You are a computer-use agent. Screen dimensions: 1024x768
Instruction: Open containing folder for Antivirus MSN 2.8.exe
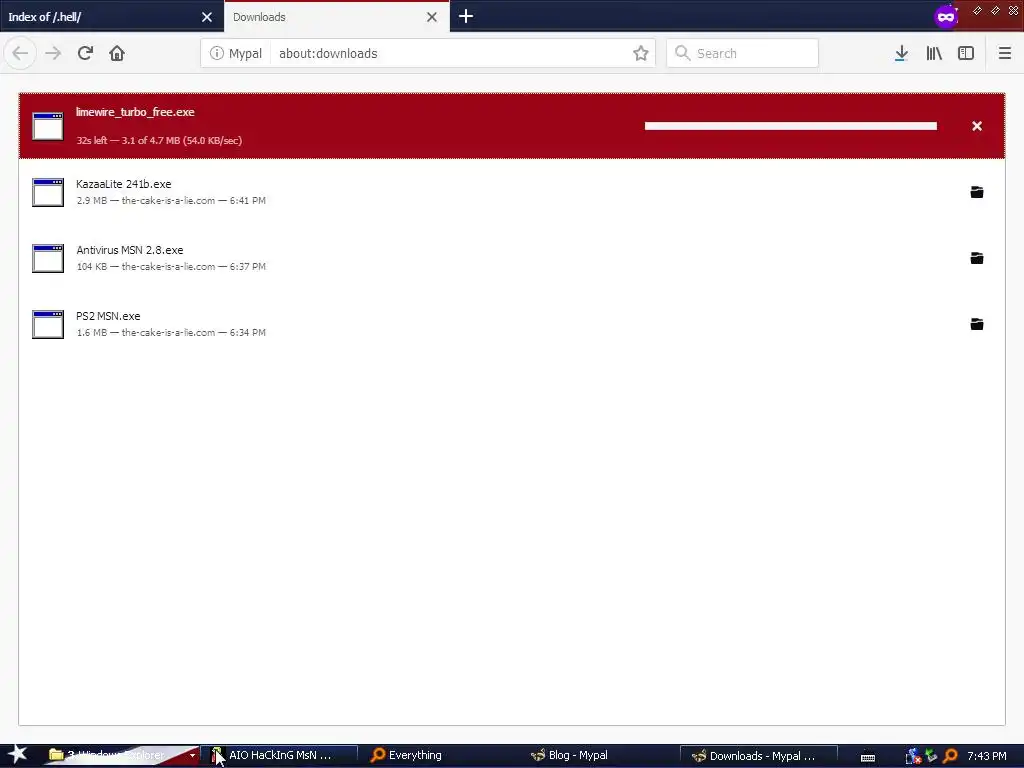point(977,258)
